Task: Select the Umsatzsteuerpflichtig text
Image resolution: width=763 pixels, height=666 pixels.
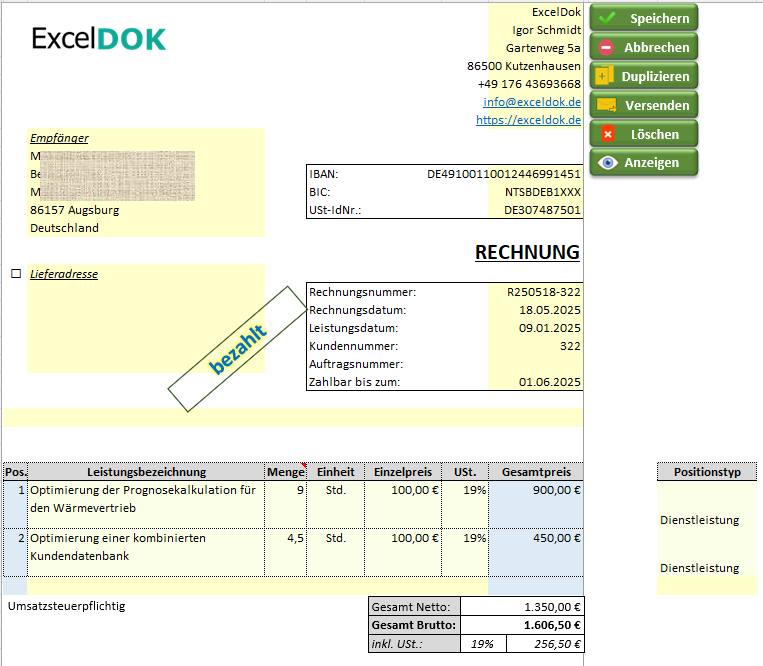Action: tap(66, 606)
